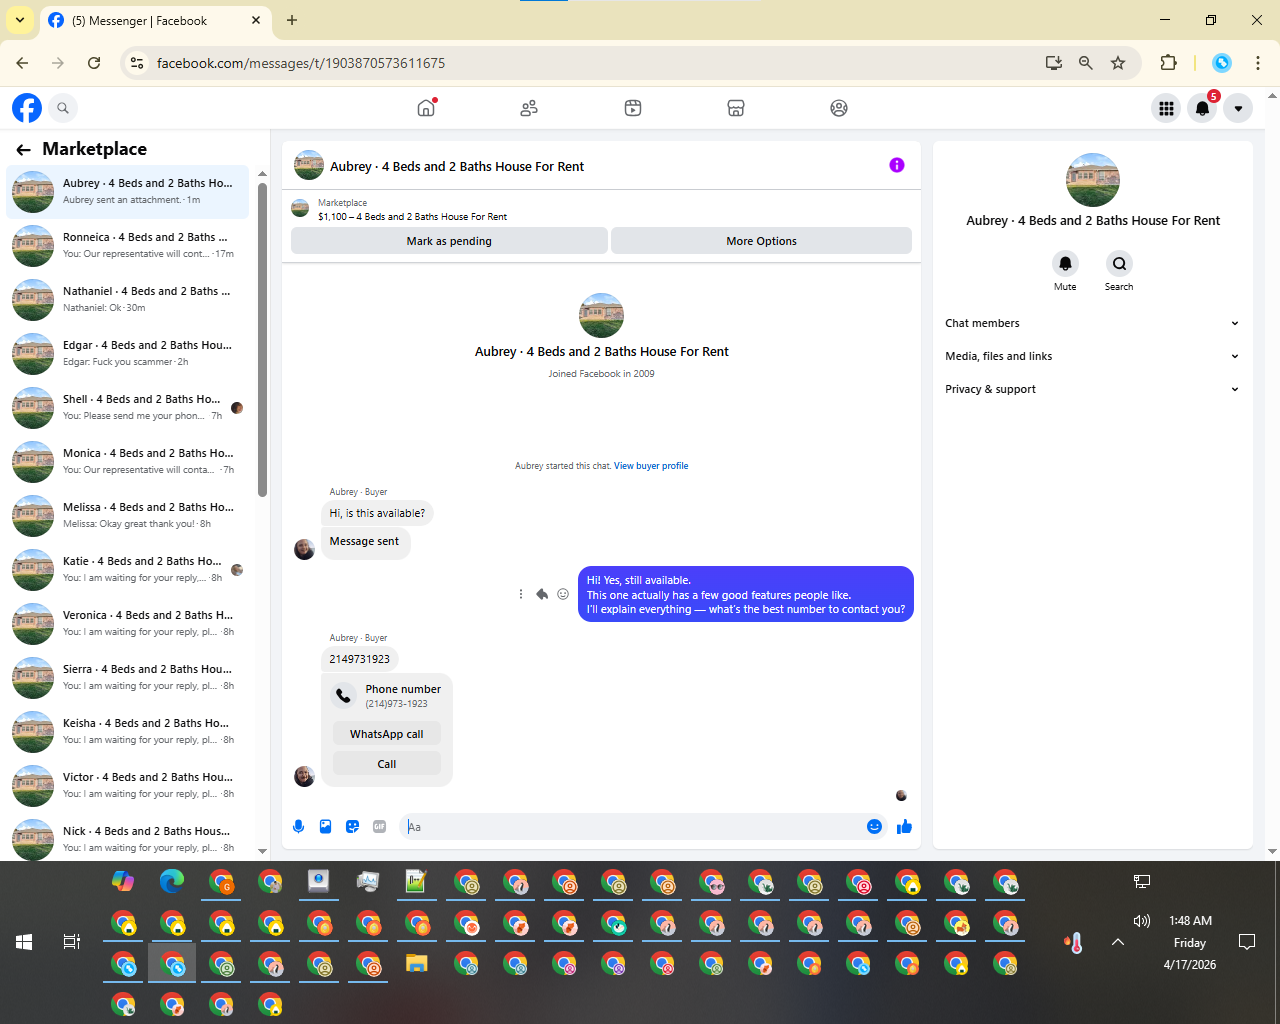Image resolution: width=1280 pixels, height=1024 pixels.
Task: Open Microsoft Edge from the taskbar
Action: (x=172, y=881)
